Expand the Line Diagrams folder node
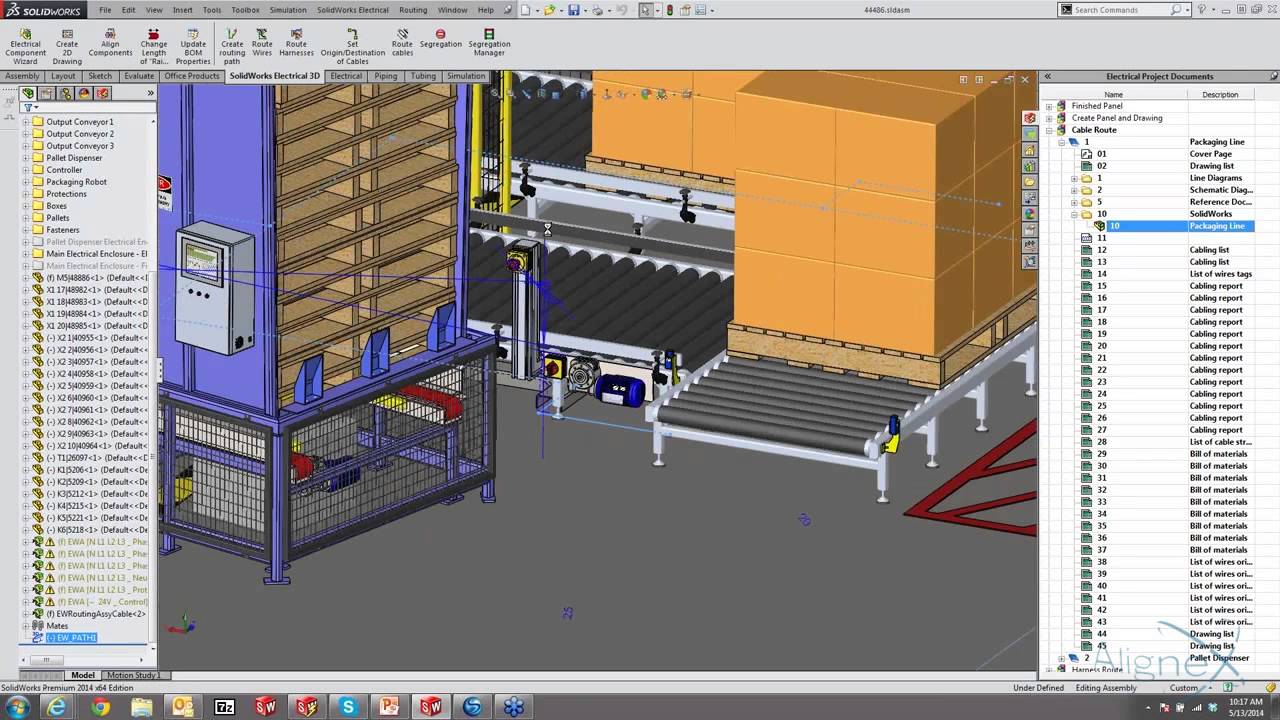This screenshot has width=1280, height=720. point(1074,178)
